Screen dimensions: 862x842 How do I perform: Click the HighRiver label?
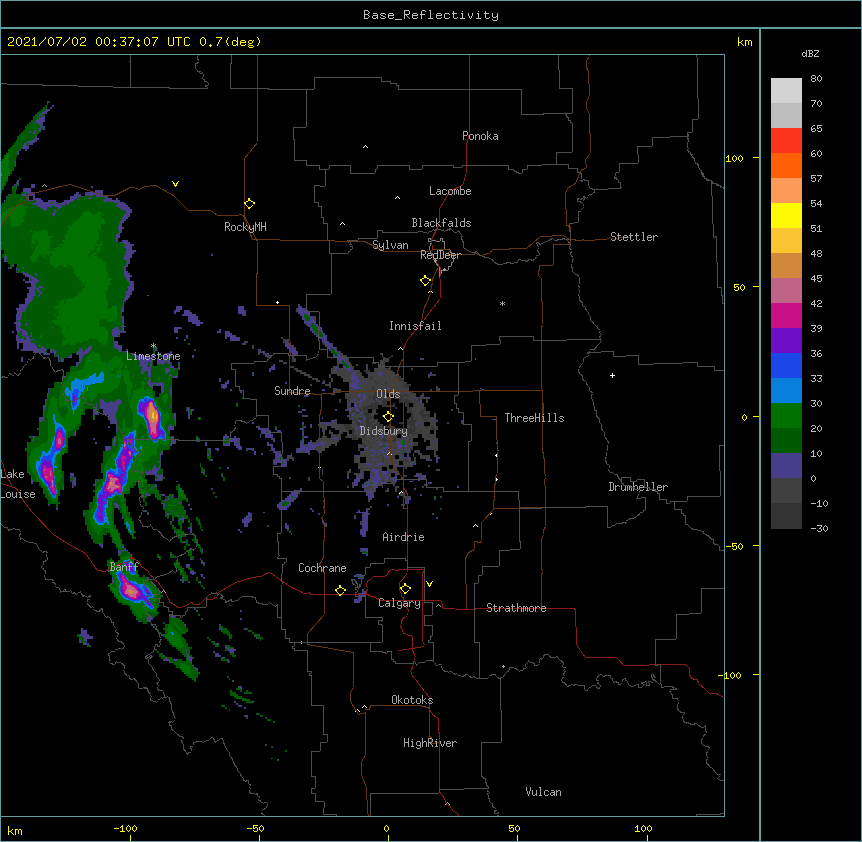(430, 743)
